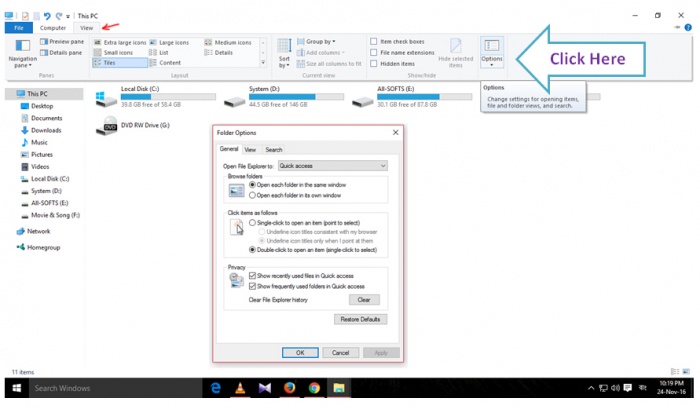Image resolution: width=700 pixels, height=409 pixels.
Task: Clear File Explorer history
Action: click(x=364, y=300)
